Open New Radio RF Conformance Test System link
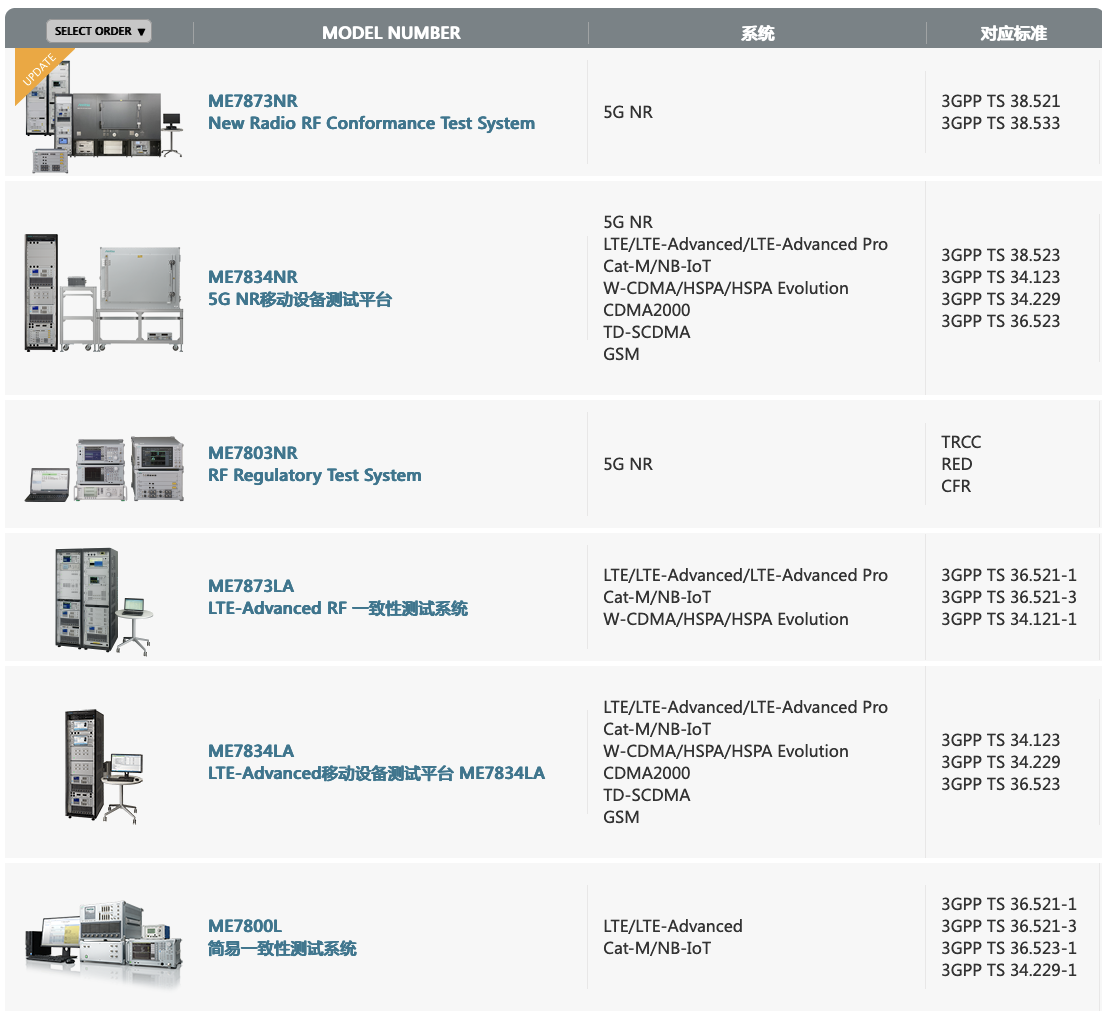Screen dimensions: 1102x1016 [371, 123]
